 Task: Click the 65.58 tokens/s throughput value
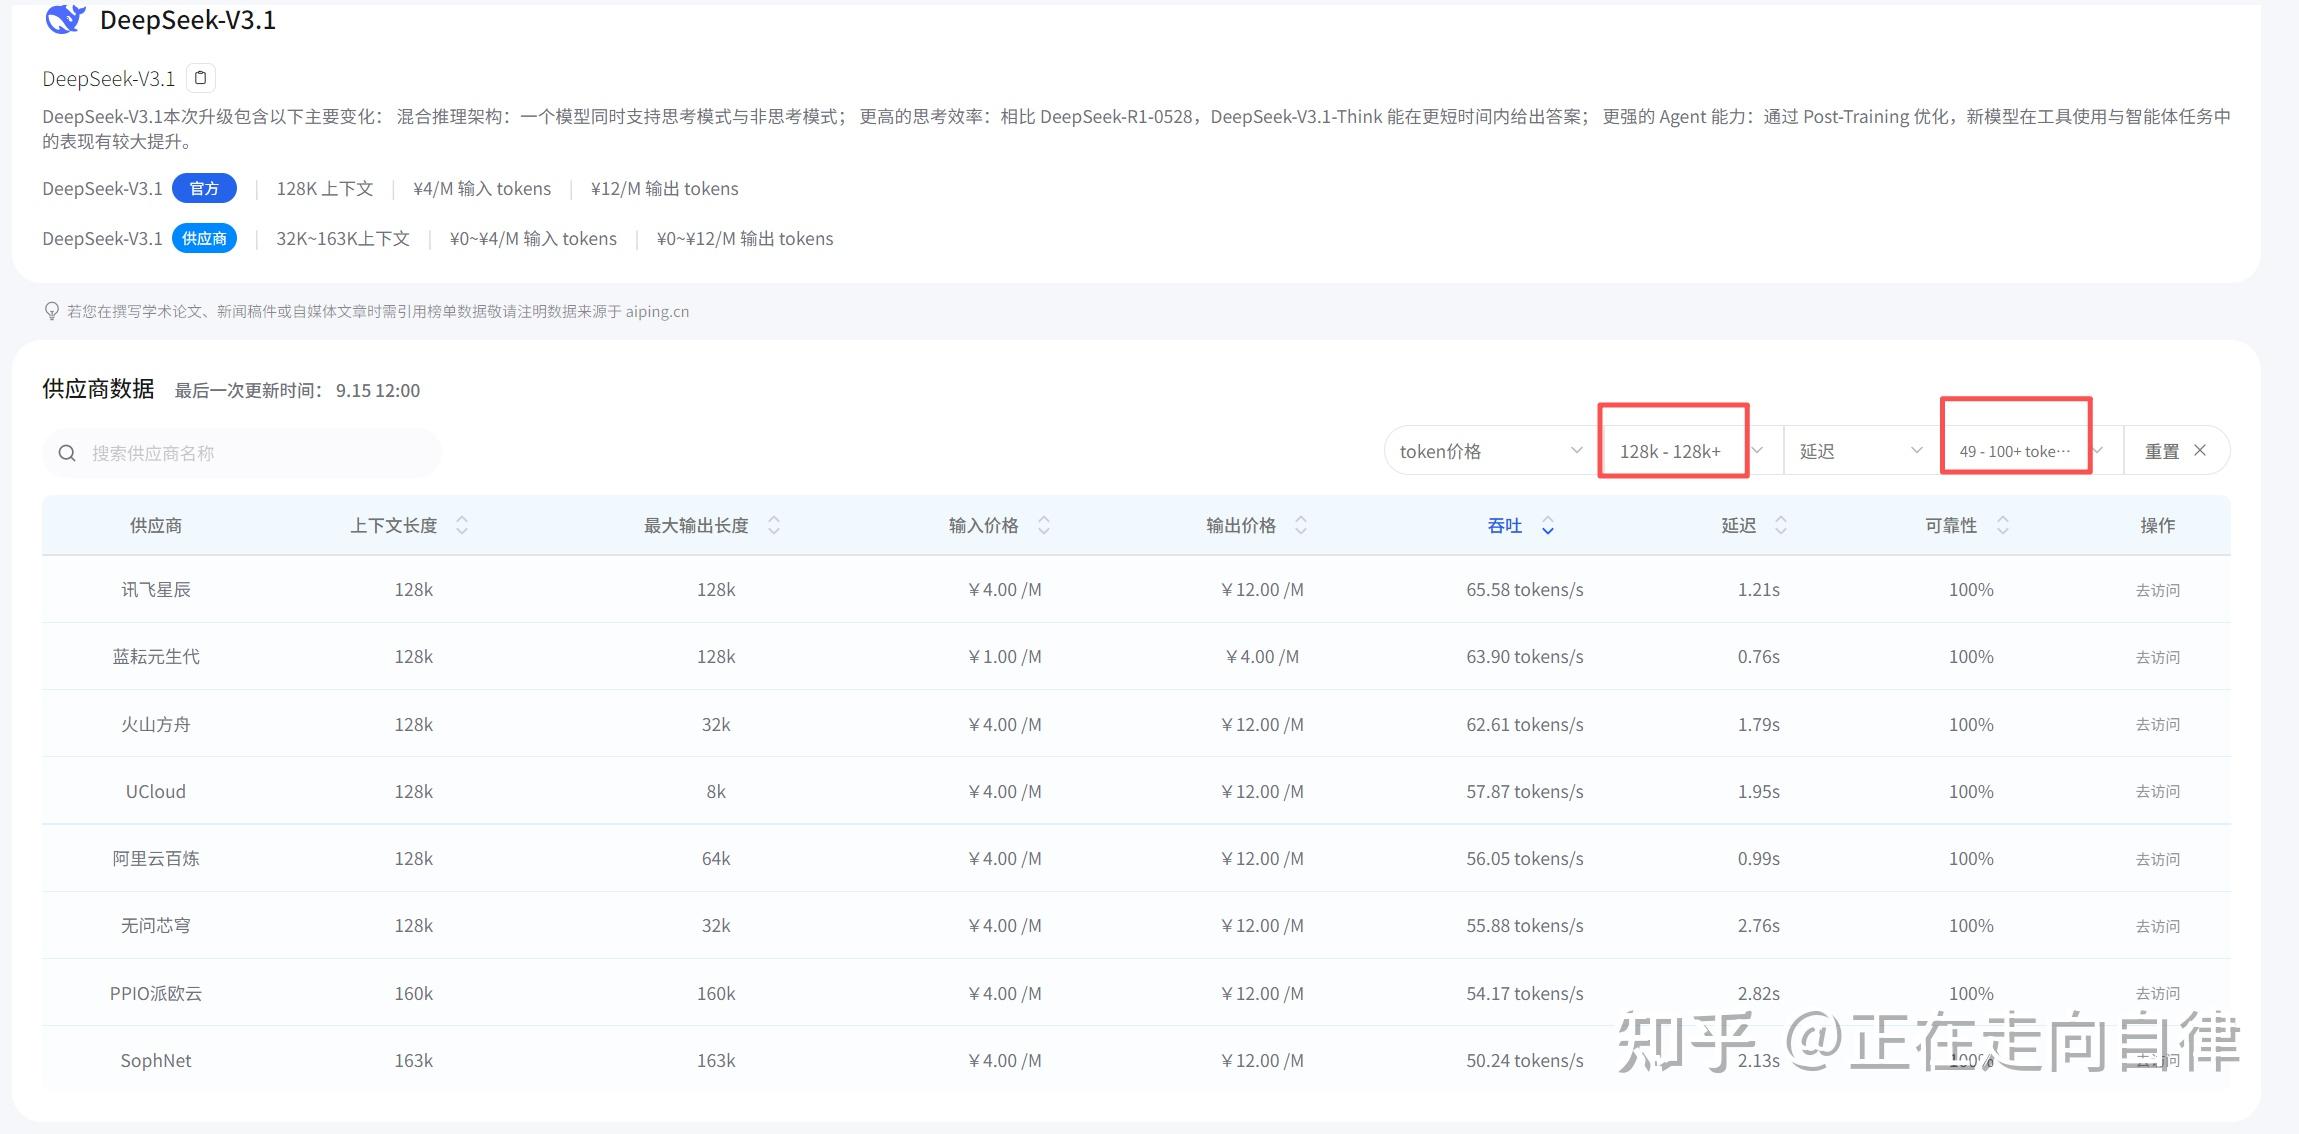1525,589
